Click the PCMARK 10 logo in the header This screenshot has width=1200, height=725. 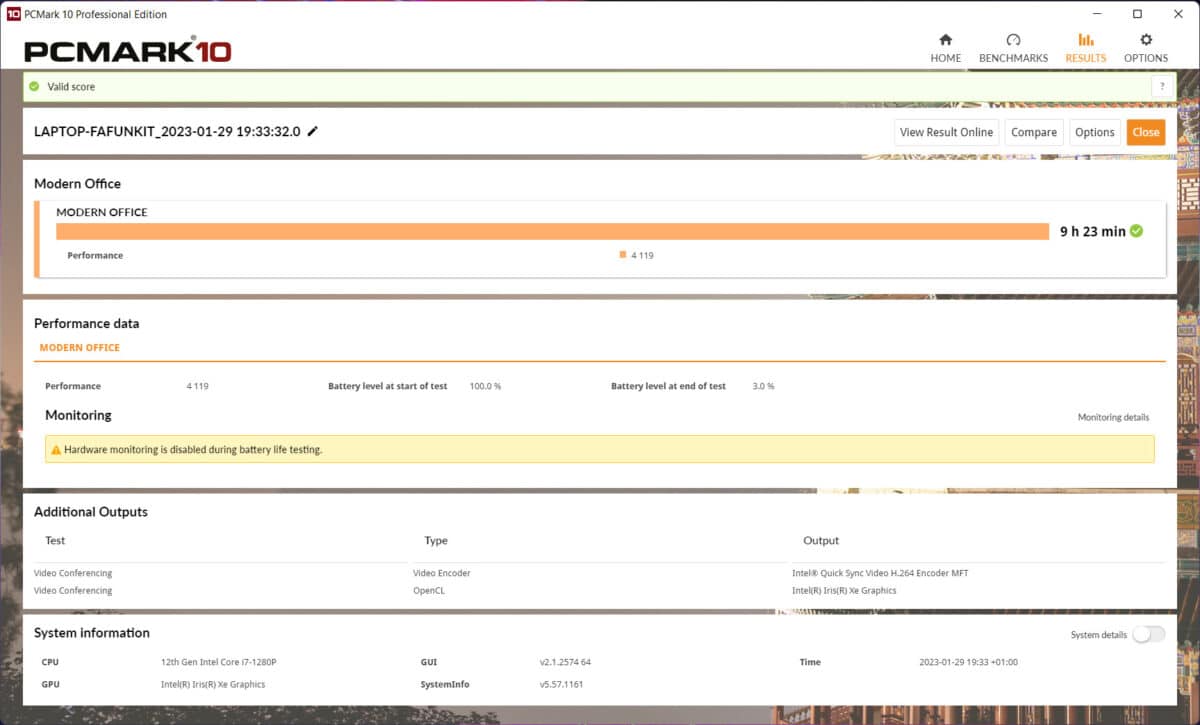tap(128, 51)
